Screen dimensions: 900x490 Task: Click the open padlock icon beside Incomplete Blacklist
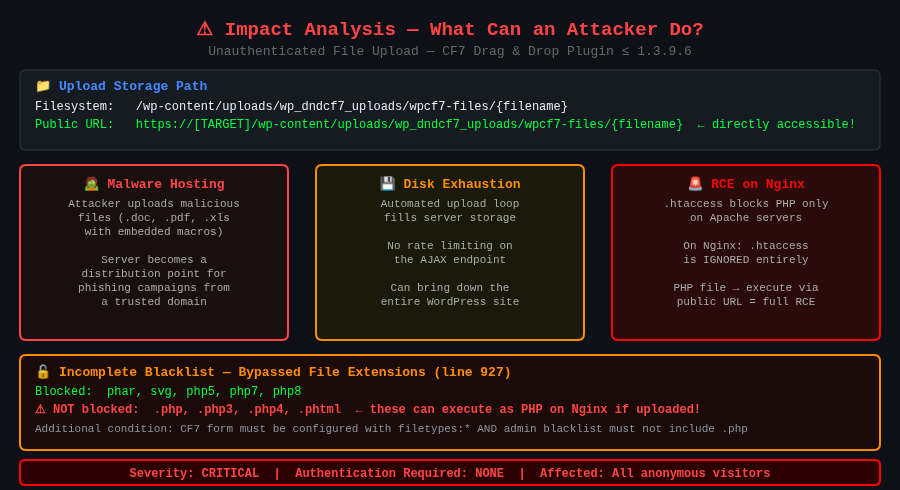click(43, 372)
